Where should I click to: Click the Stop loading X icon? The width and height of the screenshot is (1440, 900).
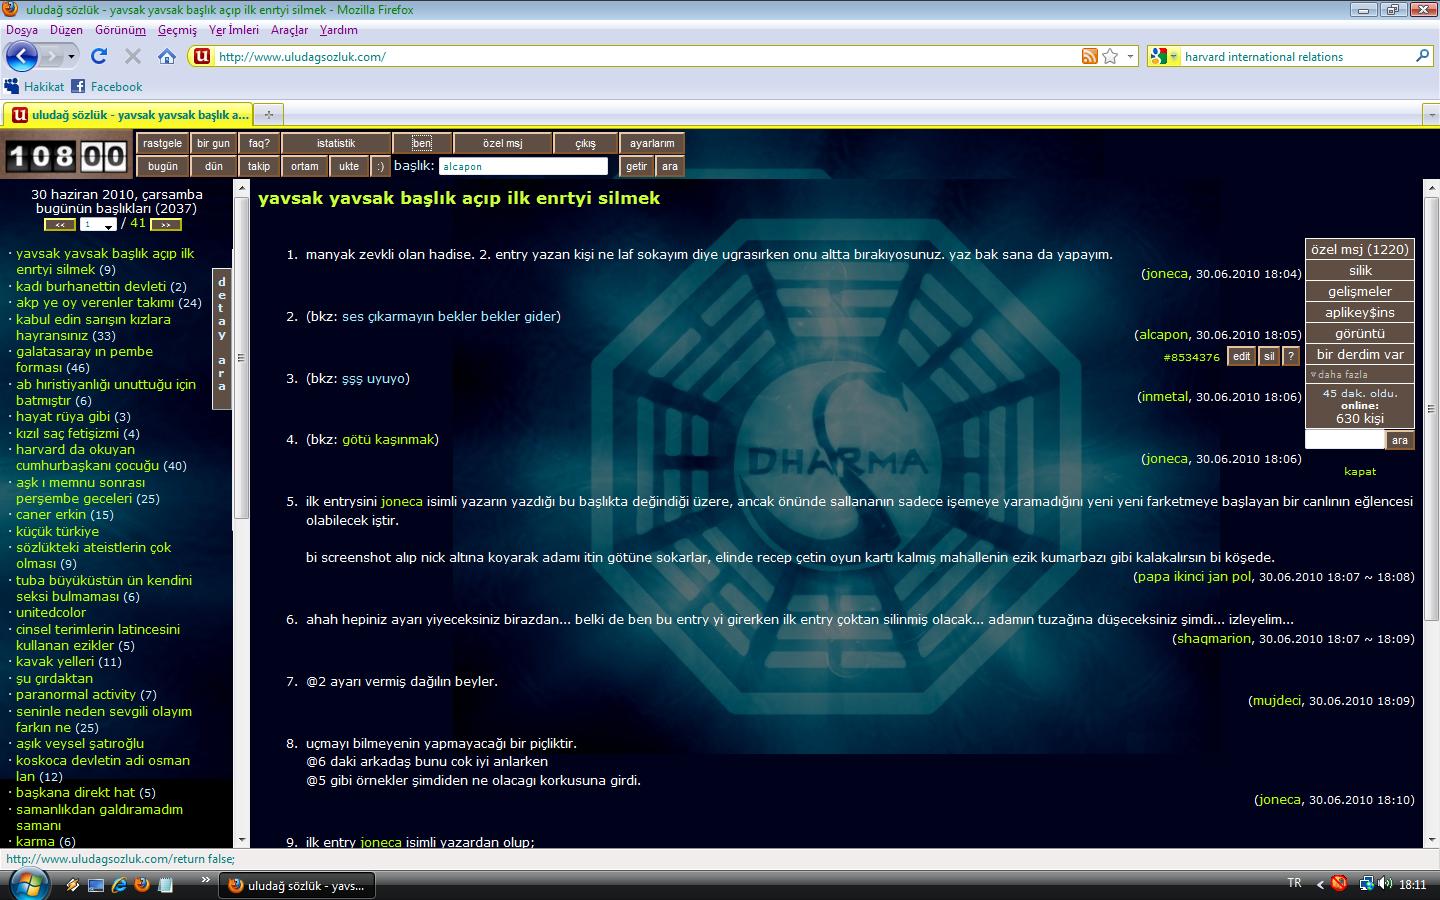133,57
